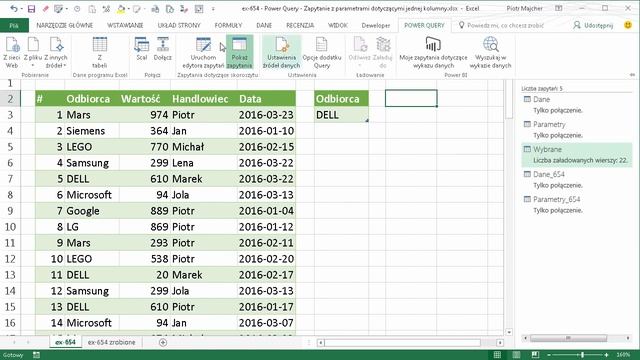Click the Piotr Majcher account name
Viewport: 640px width, 360px height.
click(x=524, y=9)
